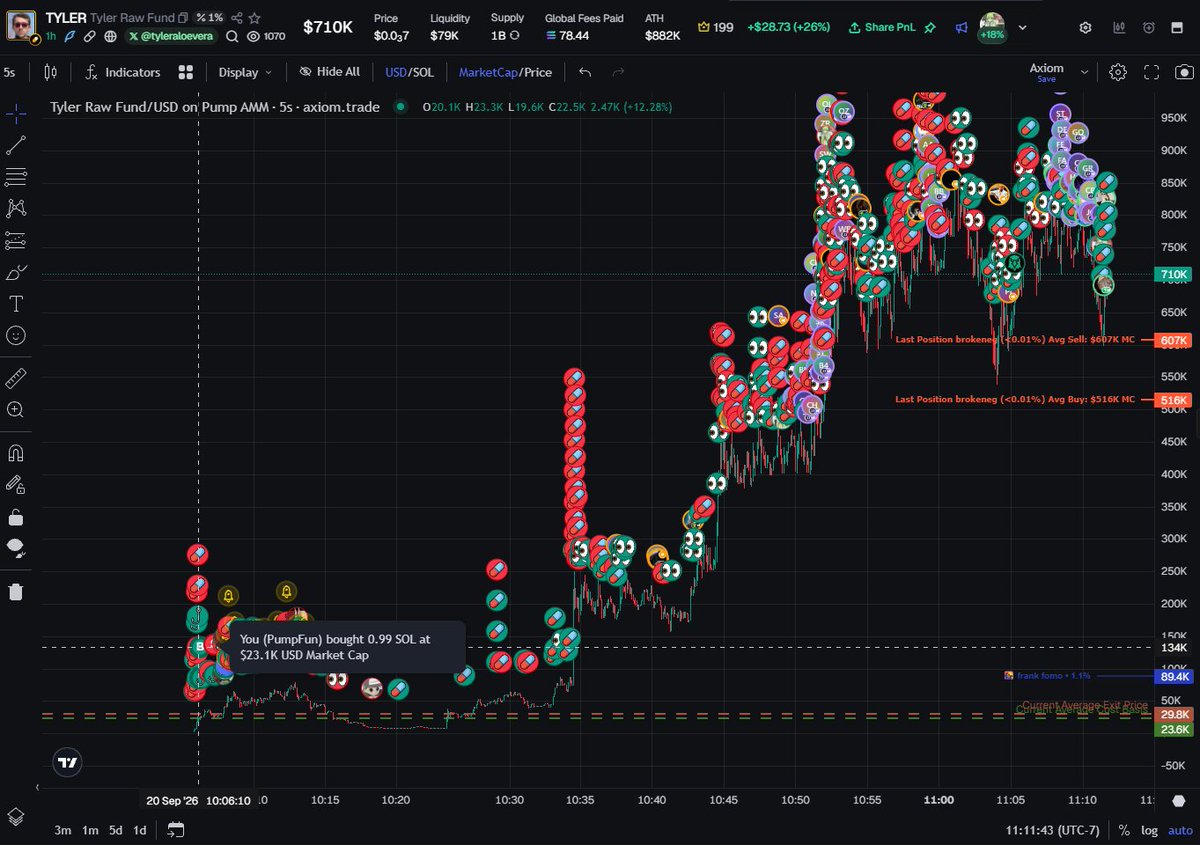
Task: Open the @tyleraloevera X profile link
Action: pyautogui.click(x=172, y=36)
